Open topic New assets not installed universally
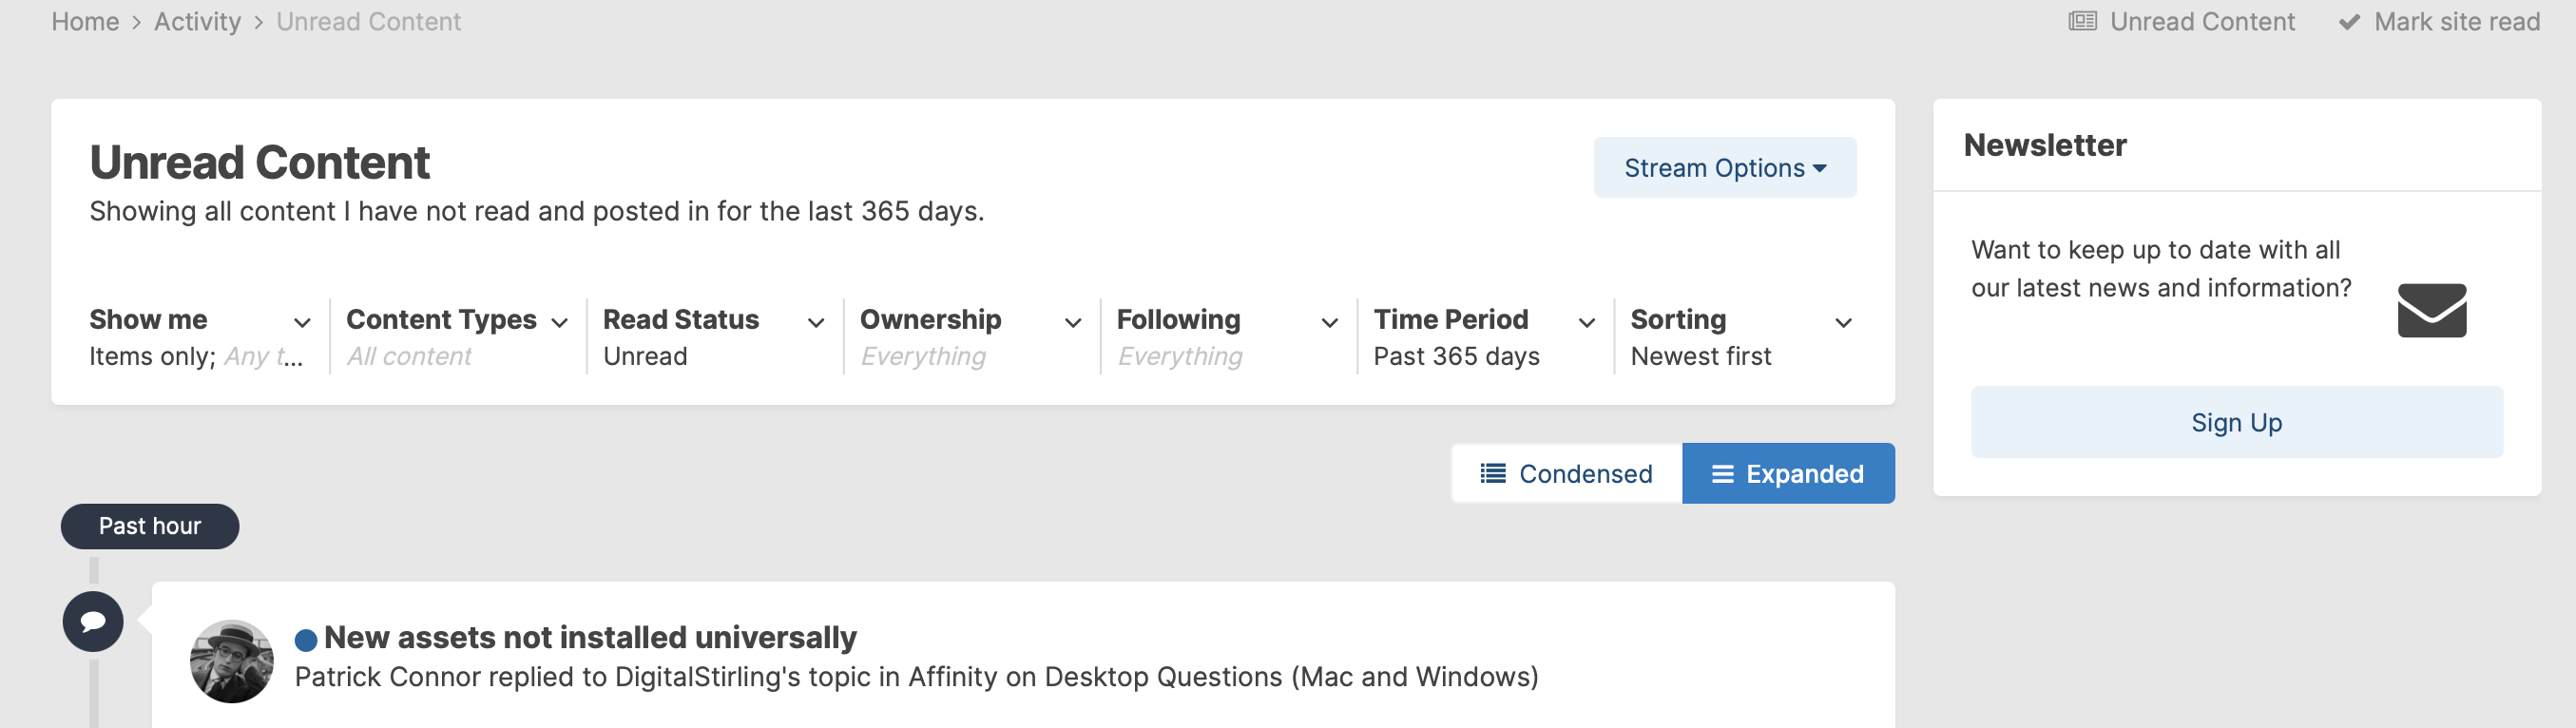The width and height of the screenshot is (2576, 728). tap(590, 637)
